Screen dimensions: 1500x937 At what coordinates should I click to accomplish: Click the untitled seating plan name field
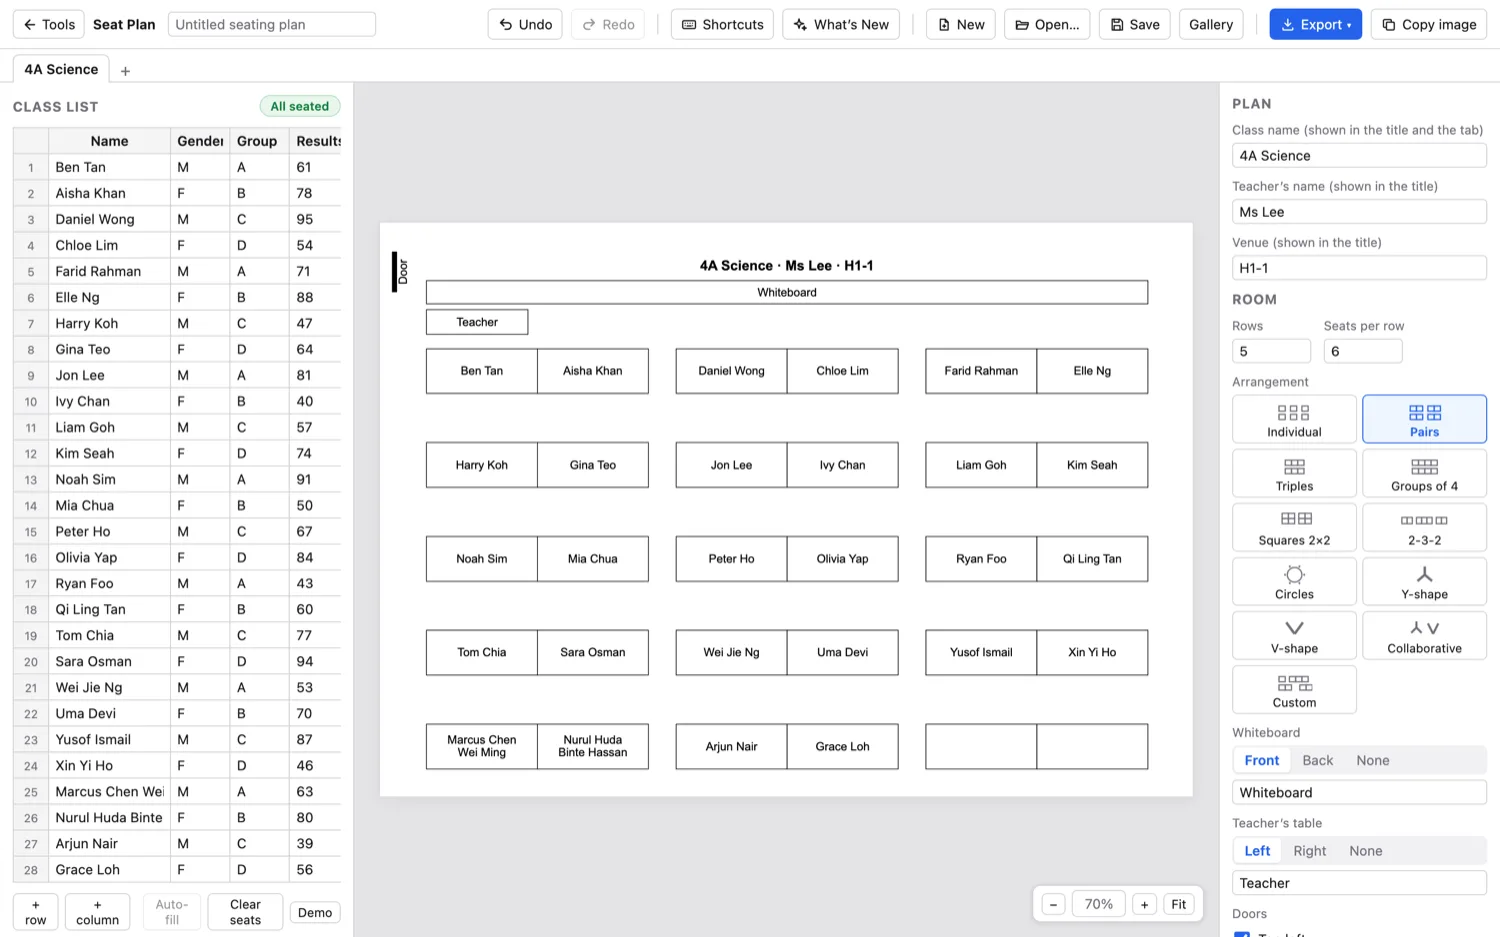click(x=272, y=24)
